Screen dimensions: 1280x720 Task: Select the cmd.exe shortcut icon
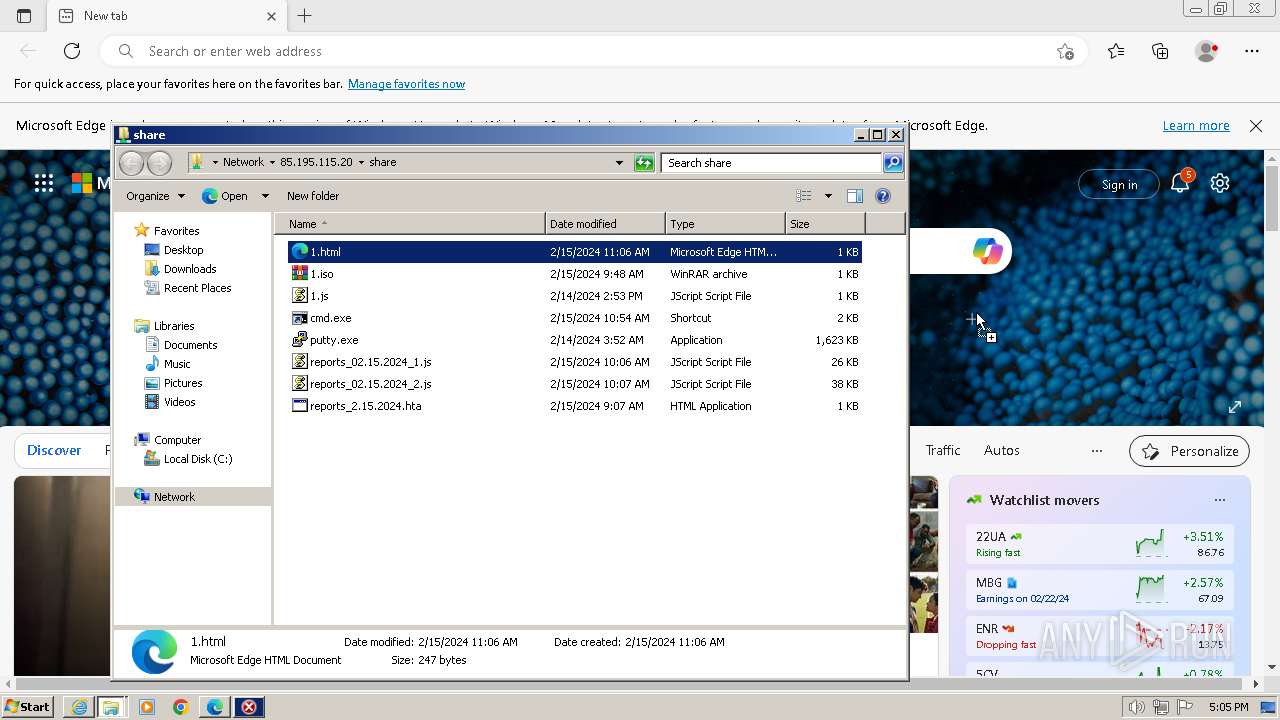(299, 318)
